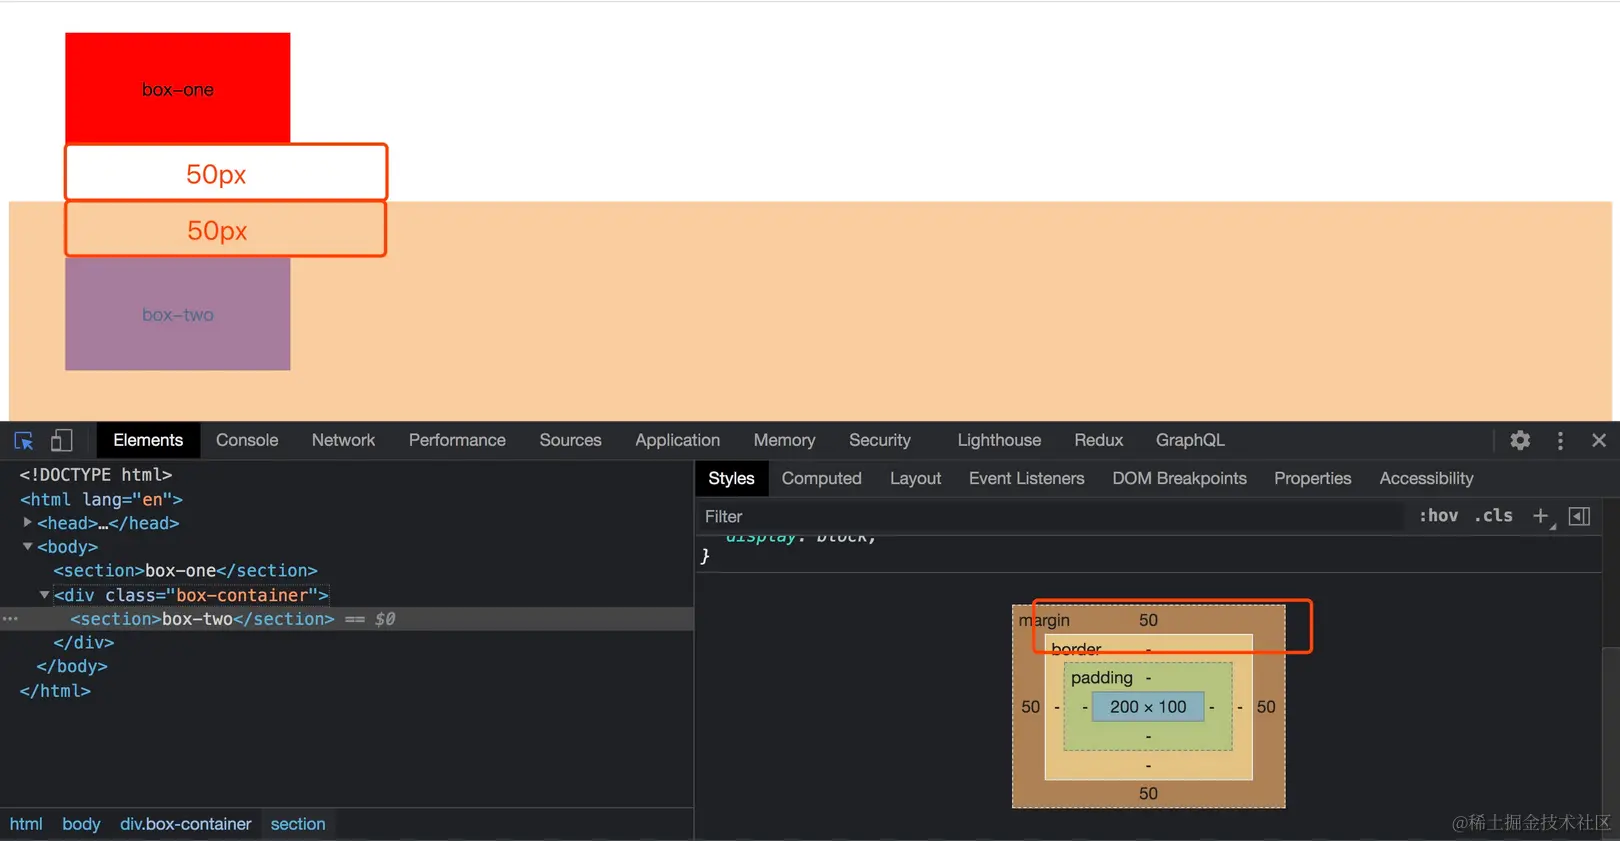The width and height of the screenshot is (1620, 841).
Task: Toggle the .cls class editor
Action: pos(1494,516)
